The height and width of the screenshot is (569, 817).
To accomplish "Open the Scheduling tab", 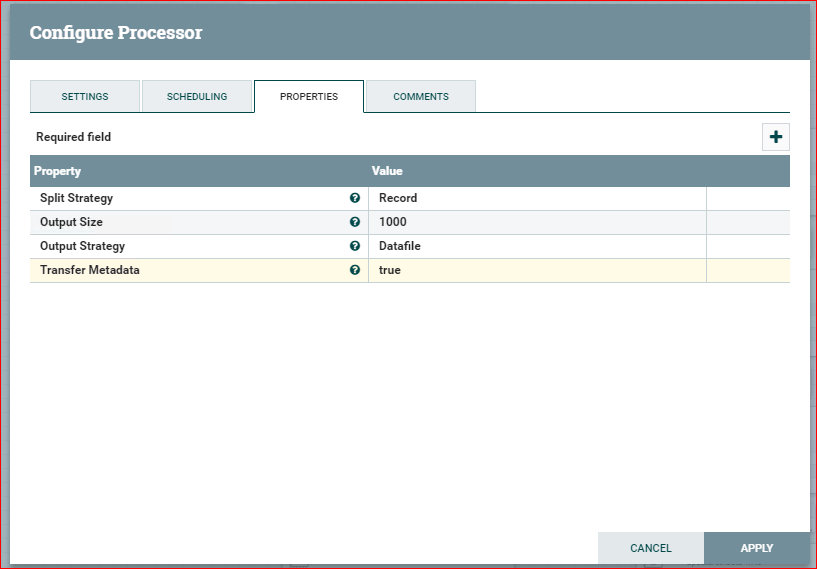I will tap(197, 97).
